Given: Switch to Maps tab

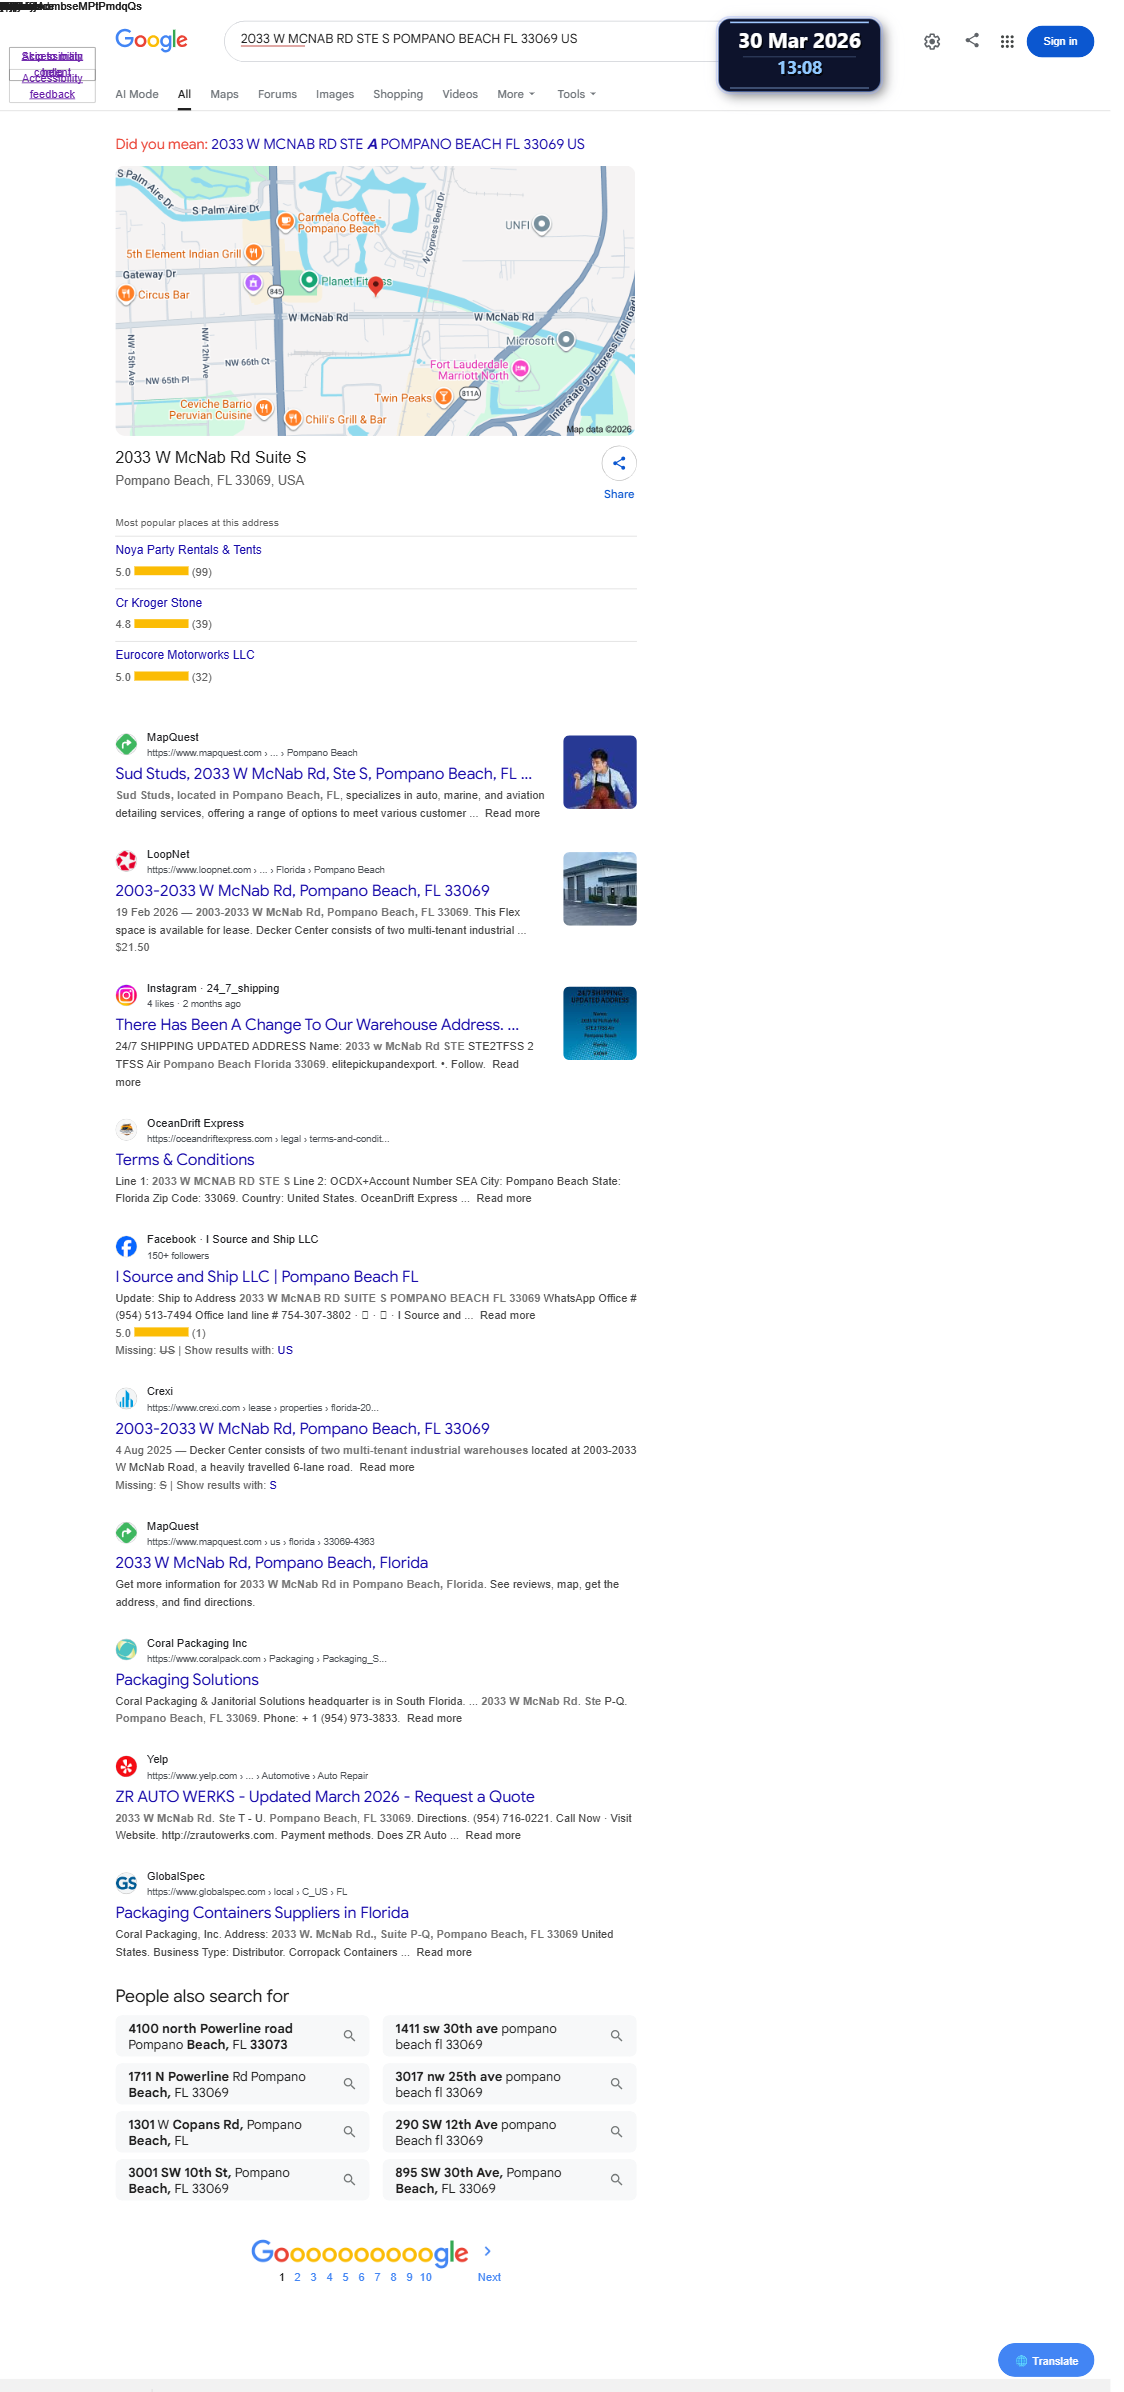Looking at the screenshot, I should [x=224, y=94].
